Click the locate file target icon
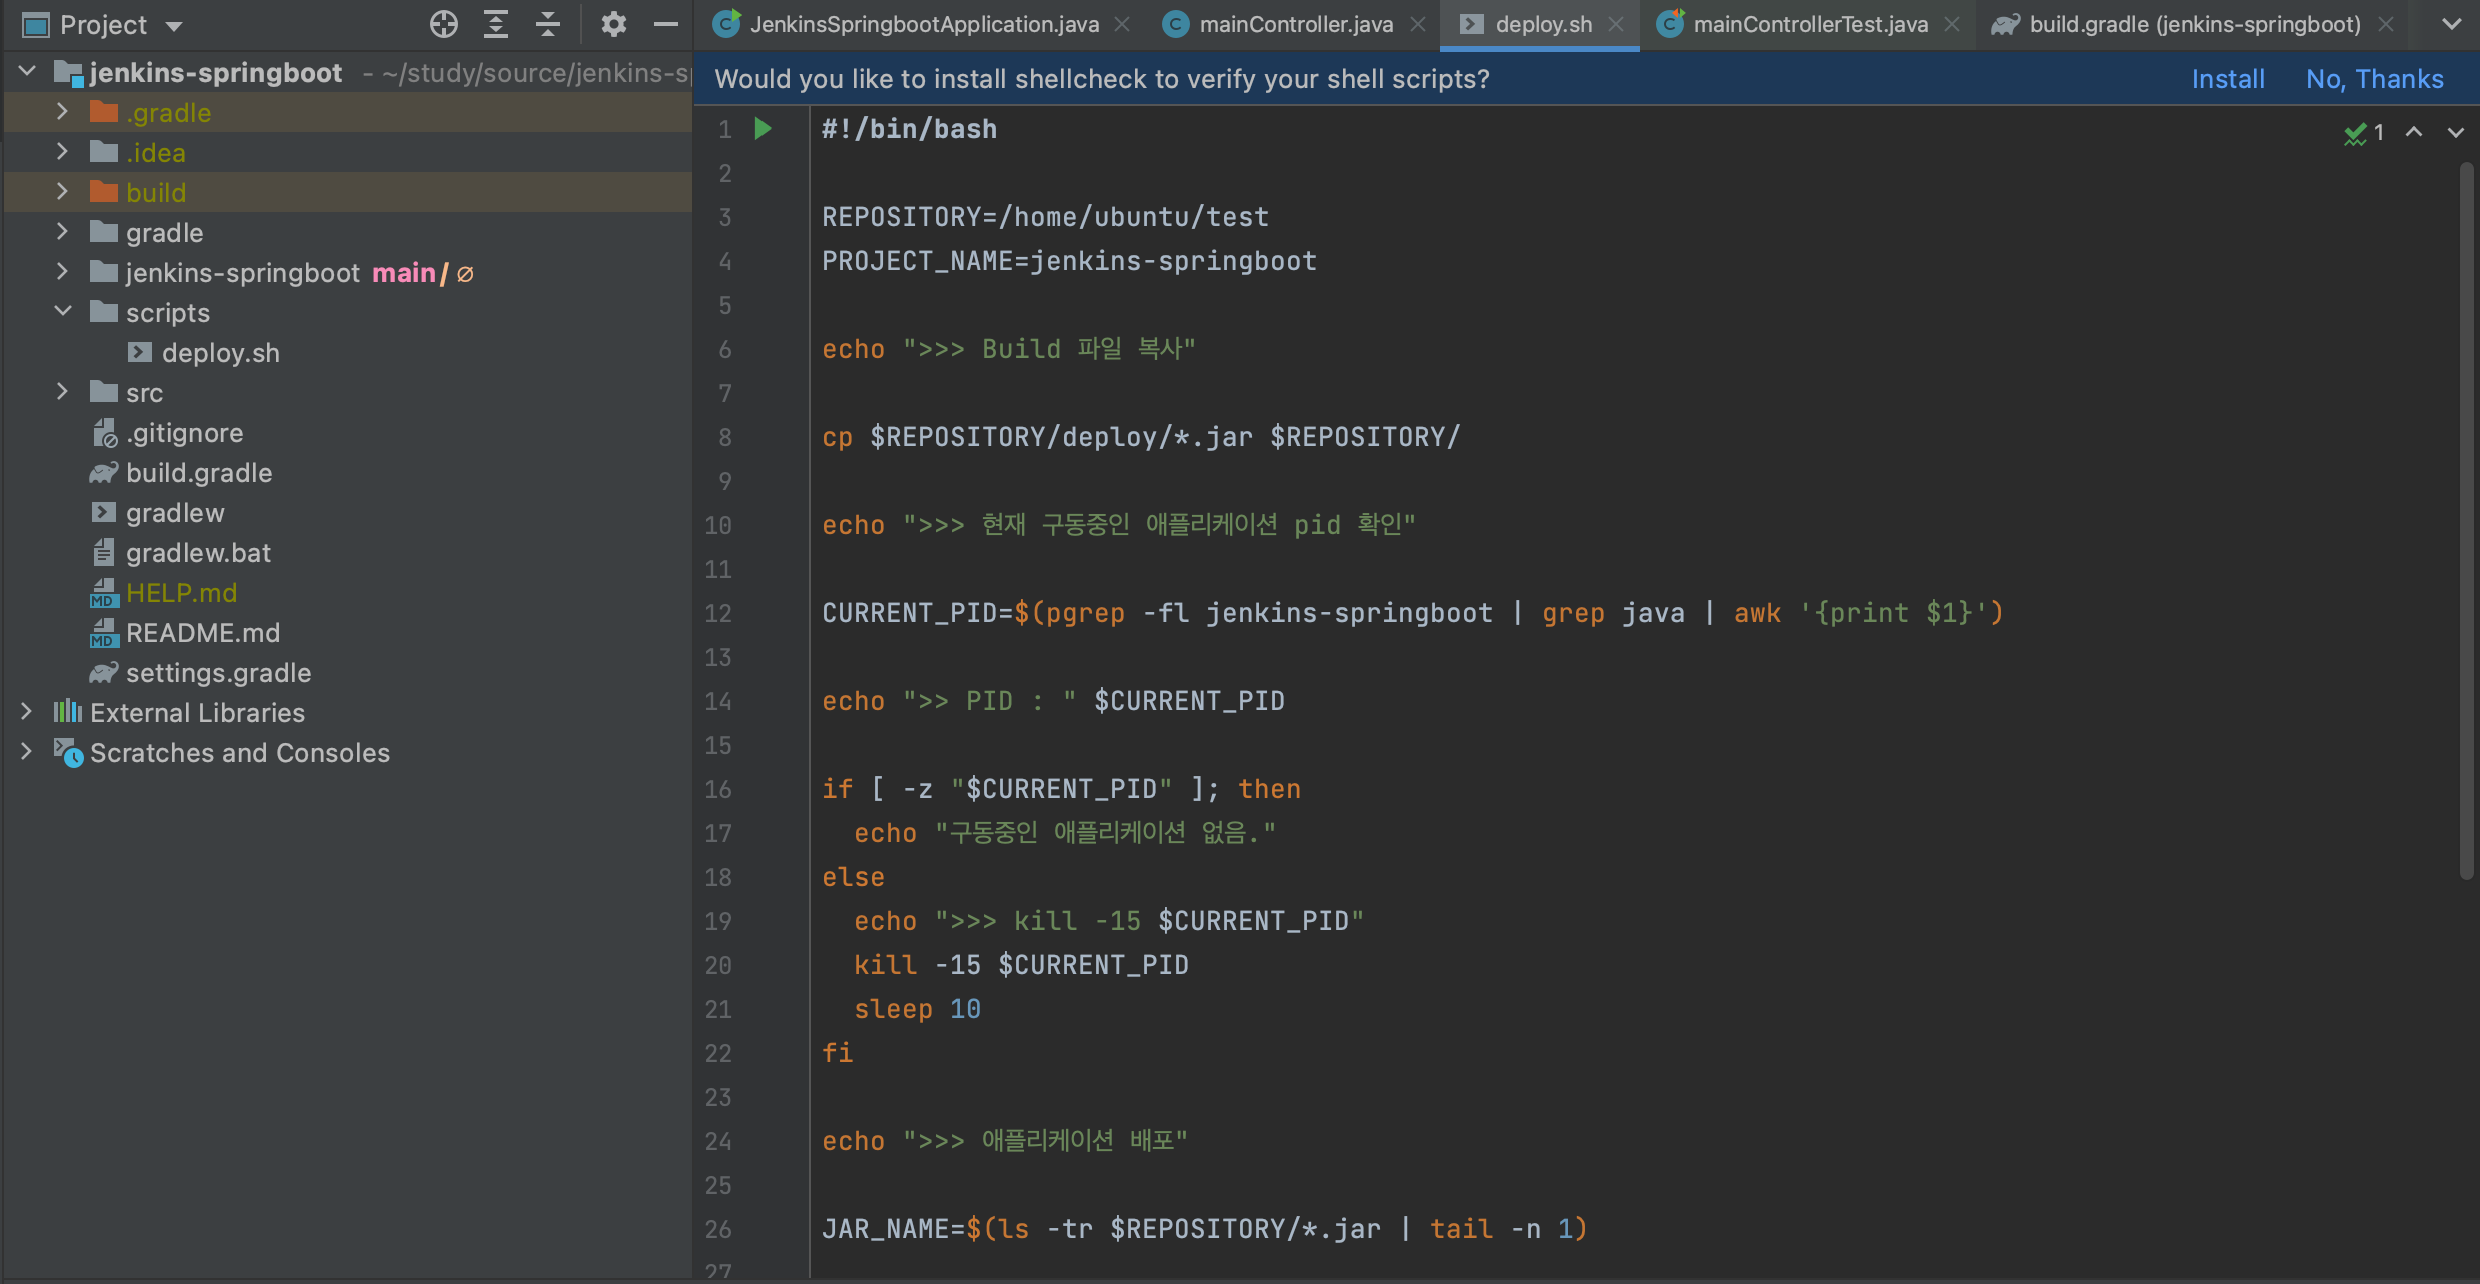 pyautogui.click(x=444, y=24)
